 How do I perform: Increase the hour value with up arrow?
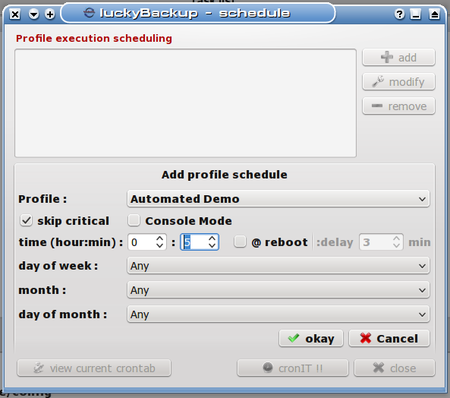(x=160, y=238)
